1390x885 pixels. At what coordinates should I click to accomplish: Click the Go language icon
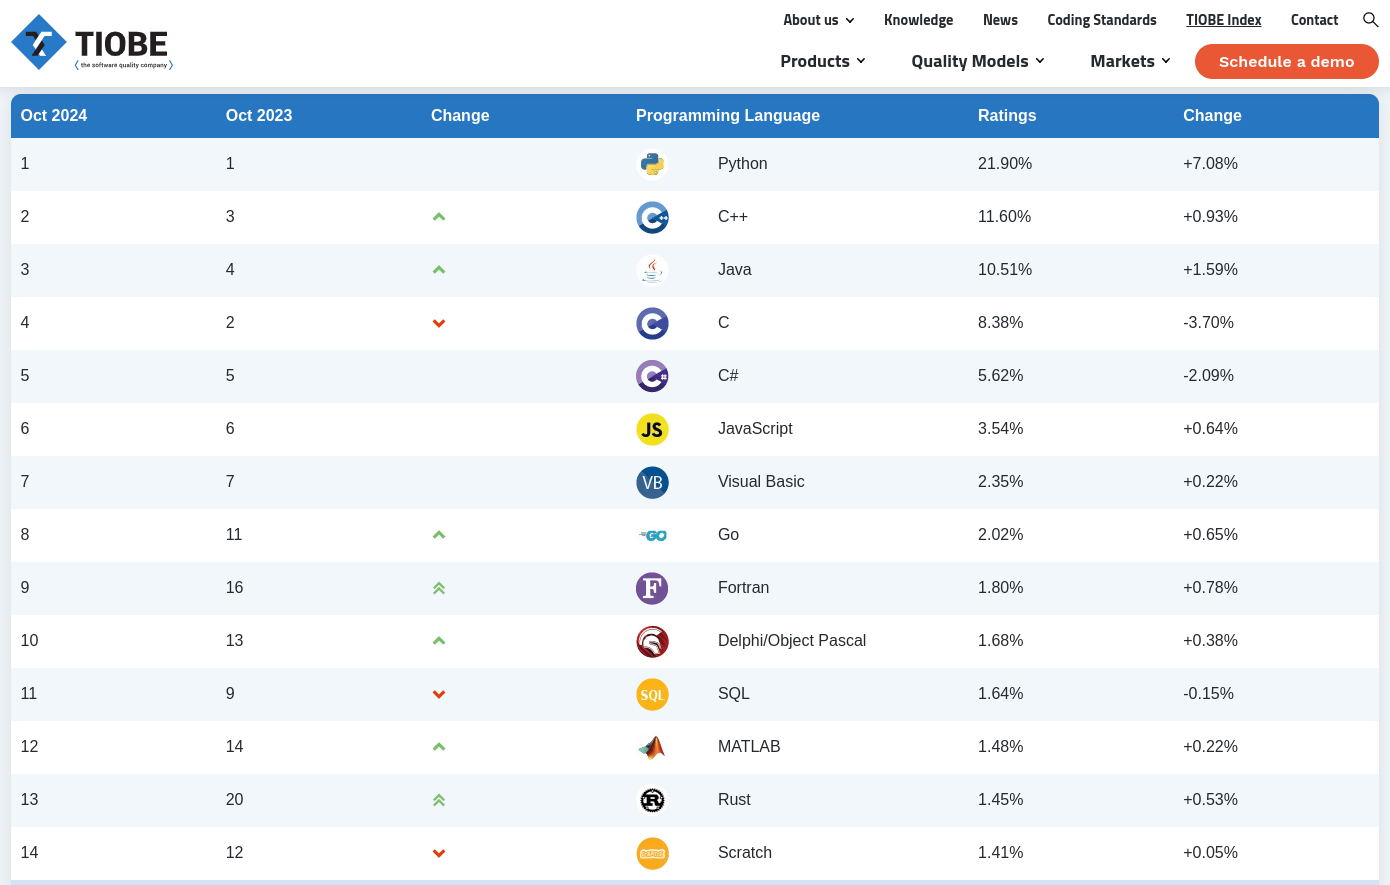(652, 535)
